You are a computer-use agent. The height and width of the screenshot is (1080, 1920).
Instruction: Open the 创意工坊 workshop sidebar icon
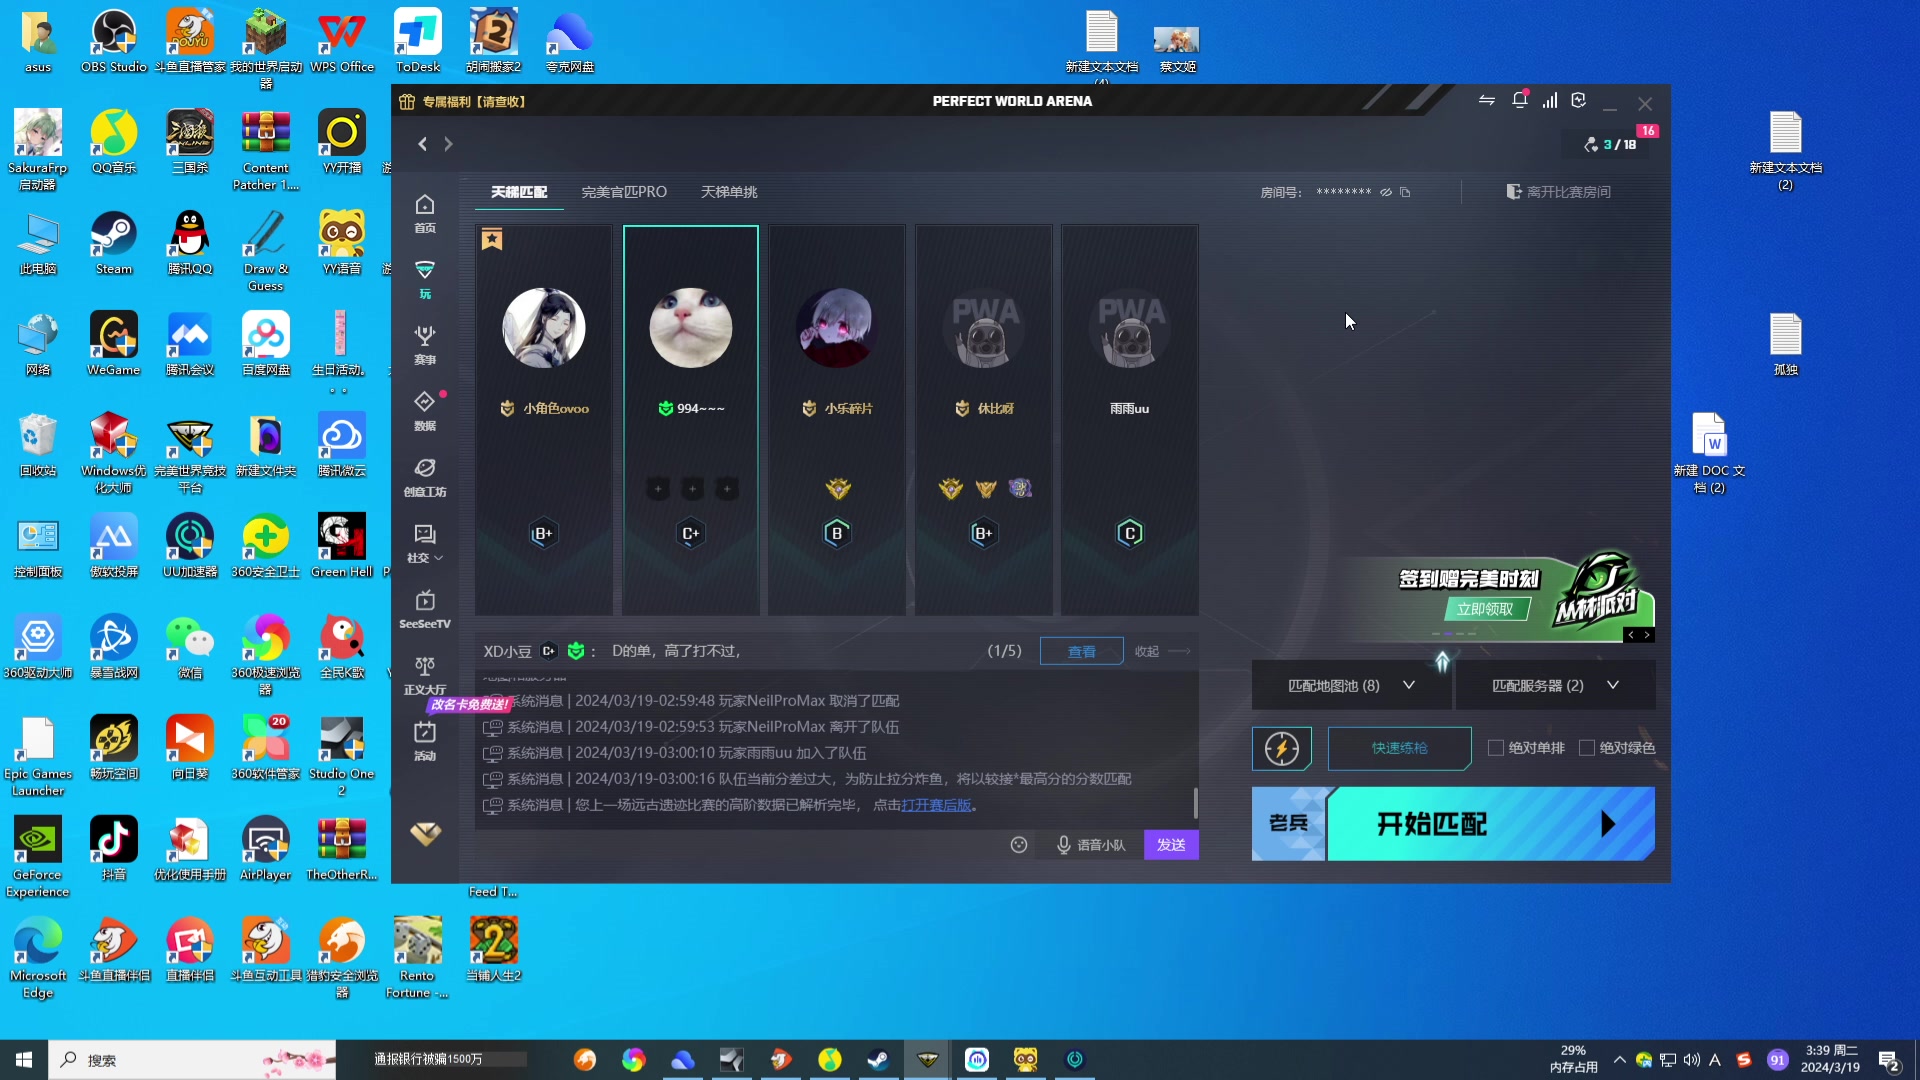point(425,476)
